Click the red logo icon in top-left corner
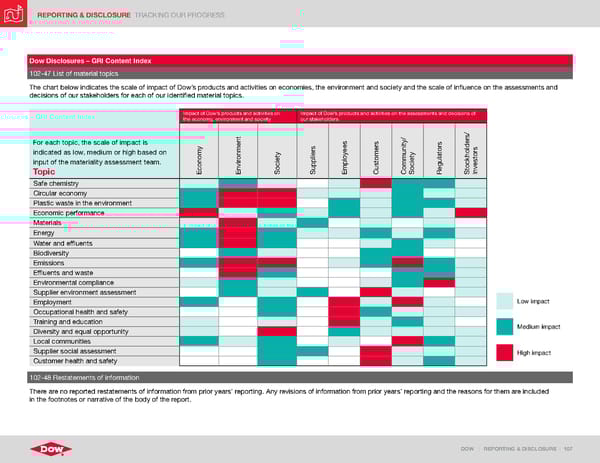 click(x=15, y=16)
